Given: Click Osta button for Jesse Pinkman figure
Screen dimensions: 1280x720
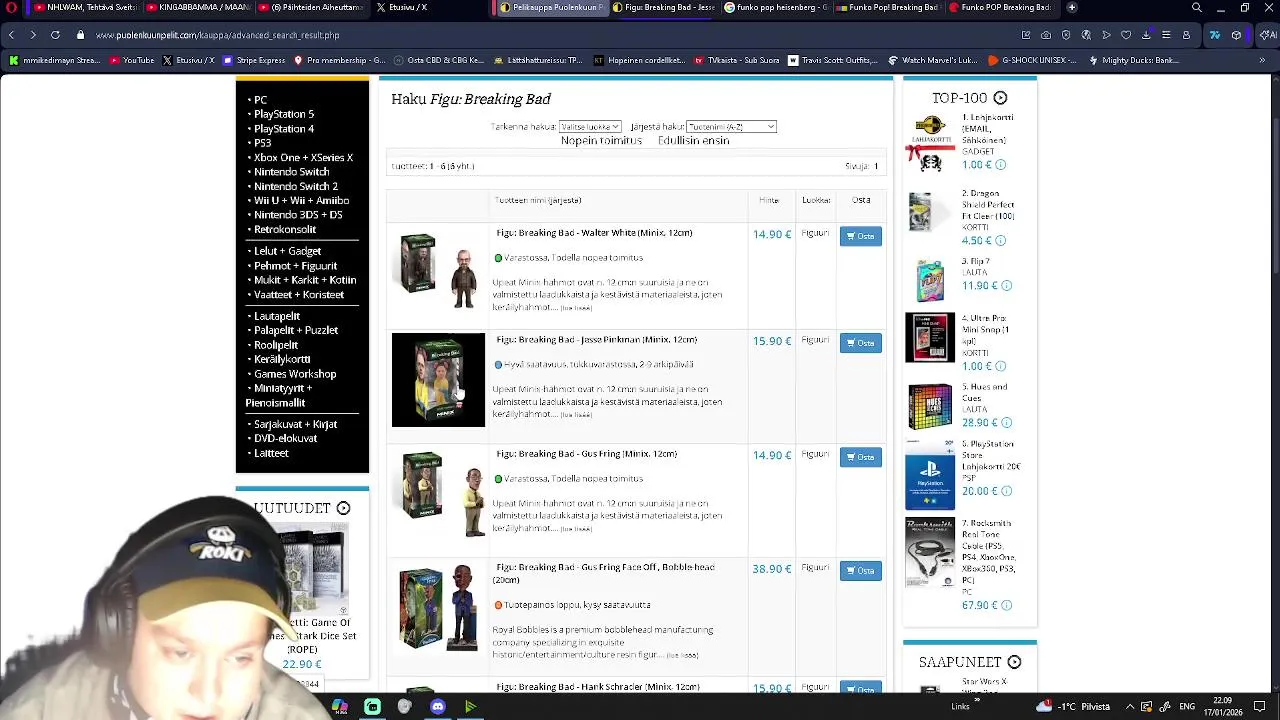Looking at the screenshot, I should tap(860, 343).
